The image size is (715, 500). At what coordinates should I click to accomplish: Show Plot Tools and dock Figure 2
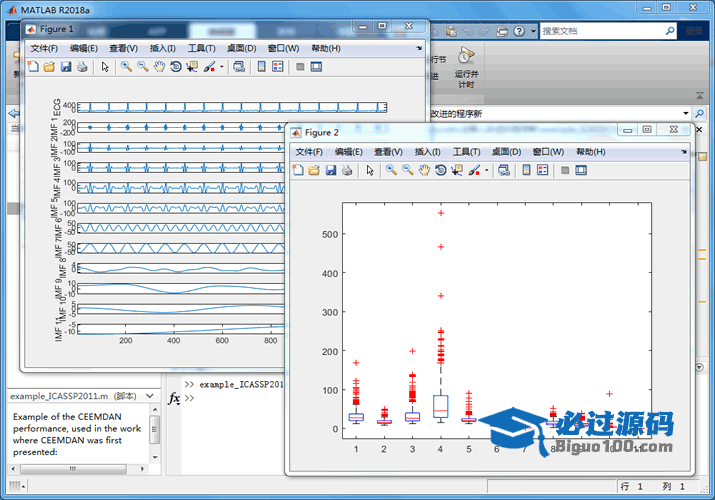(x=581, y=170)
